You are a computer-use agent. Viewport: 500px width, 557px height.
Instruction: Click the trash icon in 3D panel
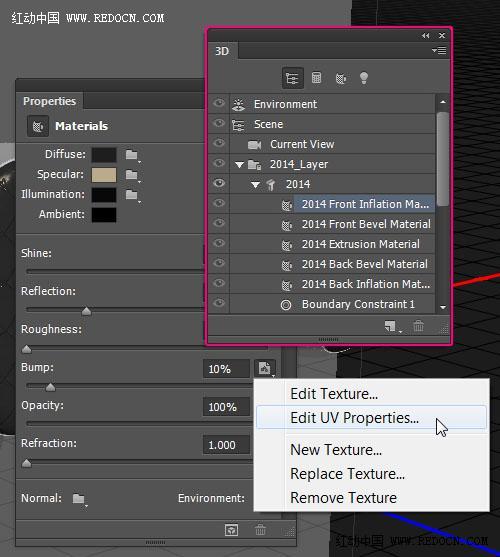(418, 326)
